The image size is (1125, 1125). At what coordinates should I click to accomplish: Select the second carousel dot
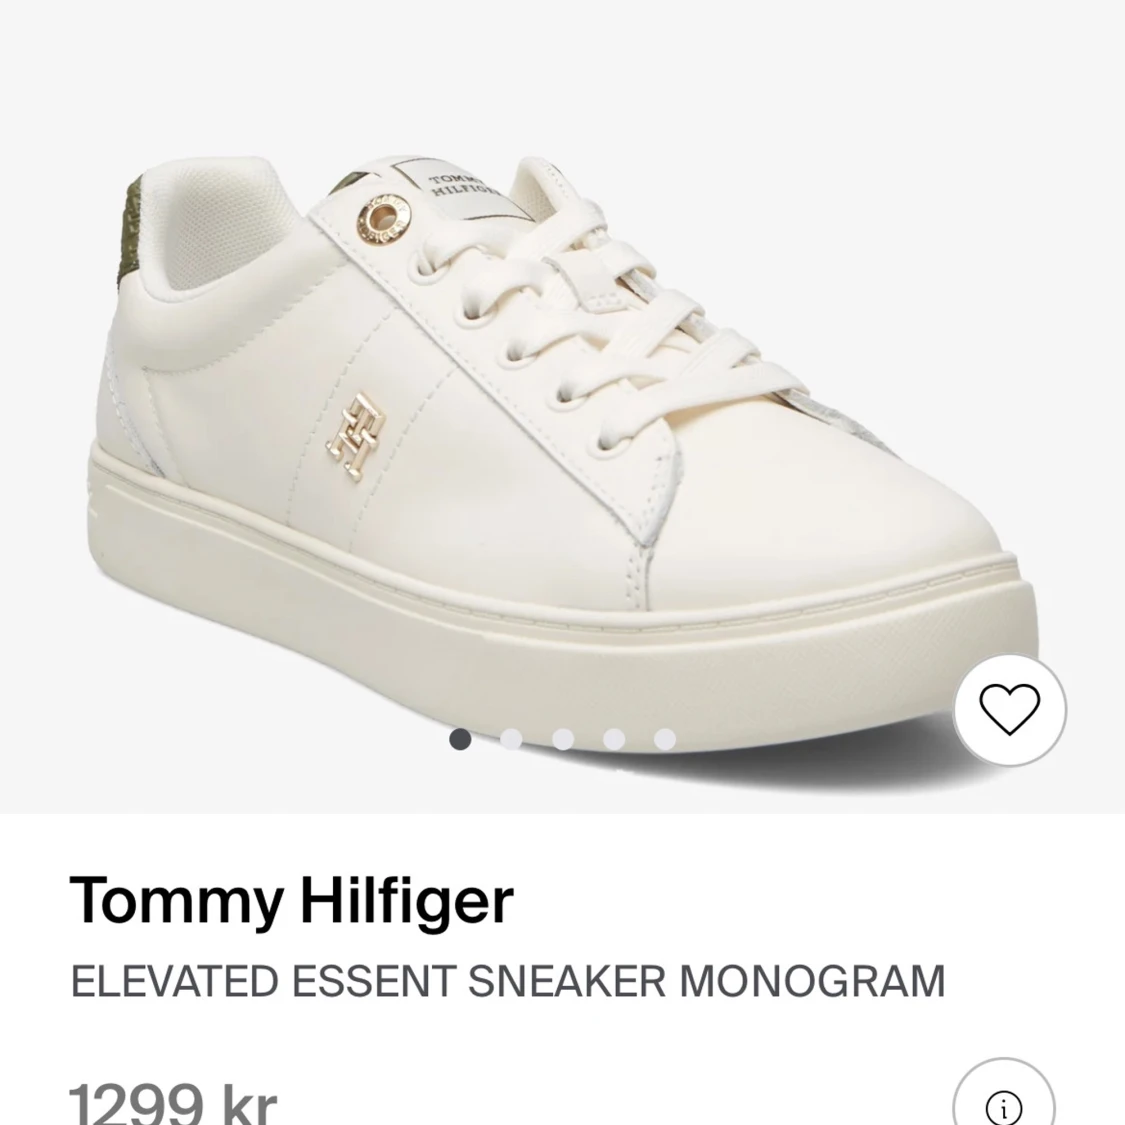click(x=512, y=740)
